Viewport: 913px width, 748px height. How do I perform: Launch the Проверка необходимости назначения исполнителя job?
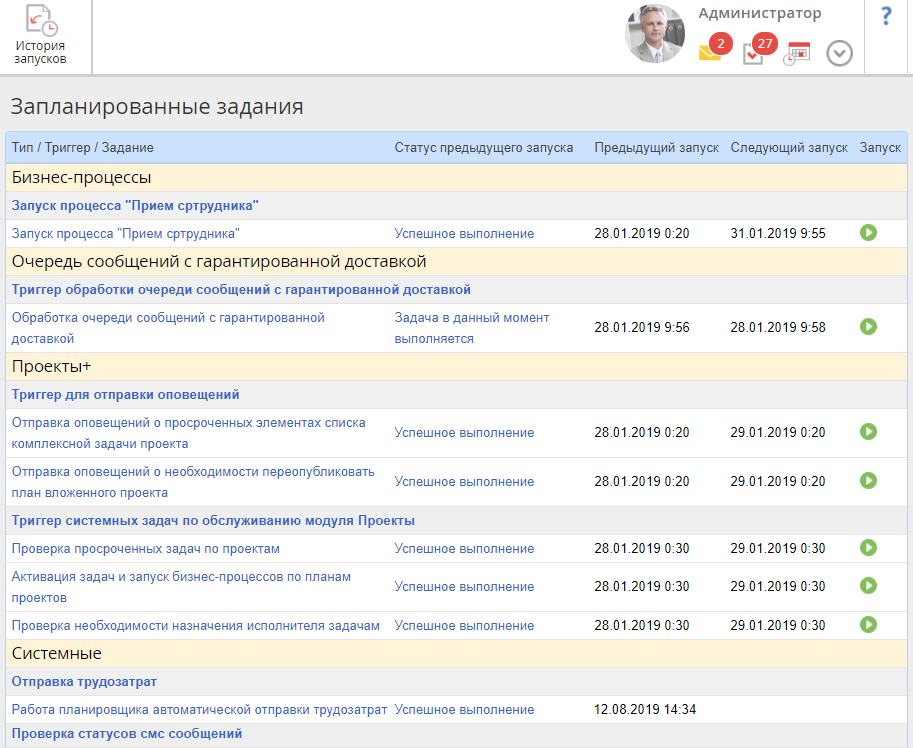[x=868, y=625]
